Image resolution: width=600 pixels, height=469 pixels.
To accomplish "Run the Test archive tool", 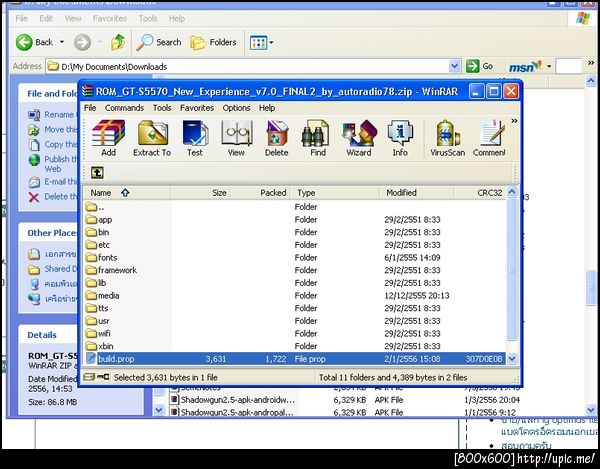I will click(195, 138).
